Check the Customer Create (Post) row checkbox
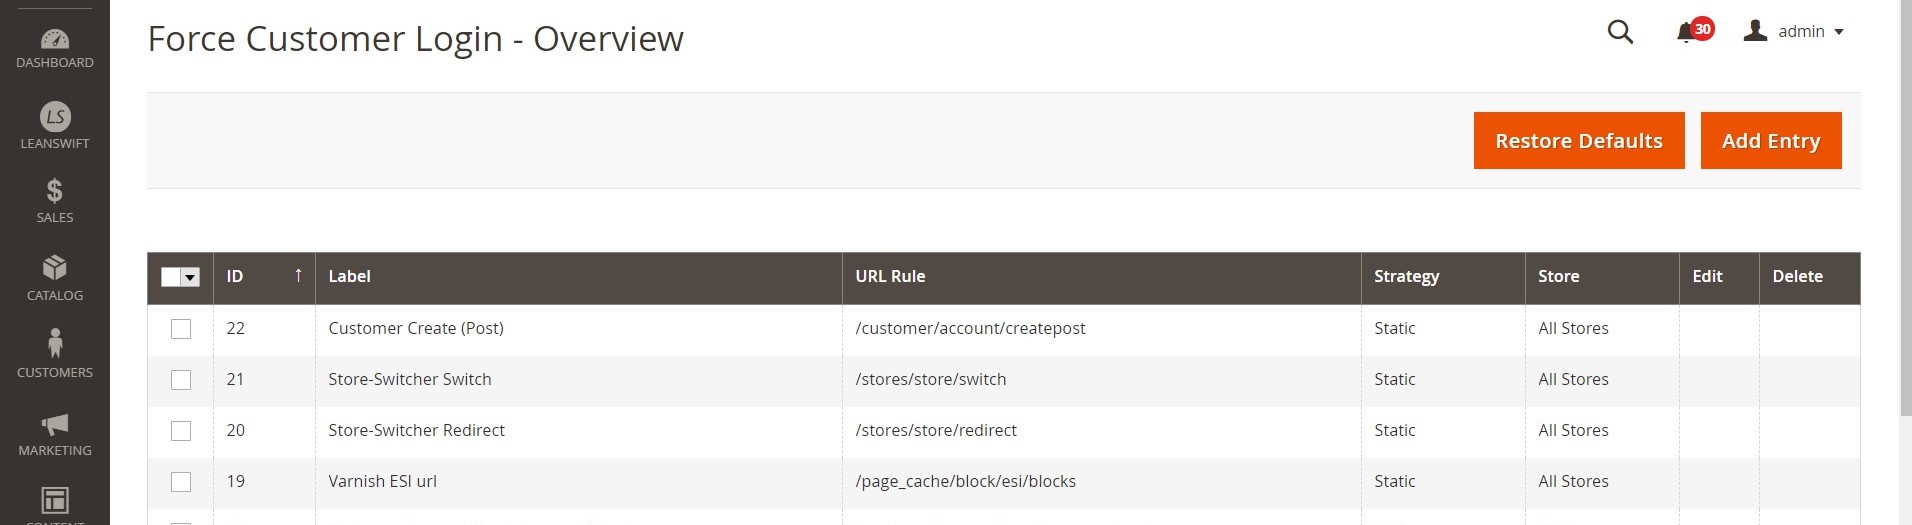1912x525 pixels. coord(181,329)
